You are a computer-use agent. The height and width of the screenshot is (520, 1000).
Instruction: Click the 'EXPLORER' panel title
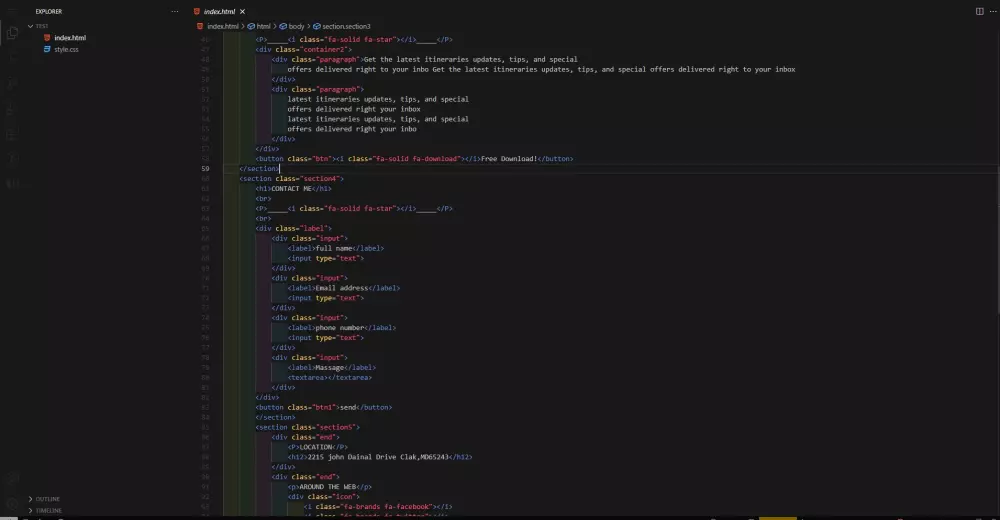click(x=49, y=11)
